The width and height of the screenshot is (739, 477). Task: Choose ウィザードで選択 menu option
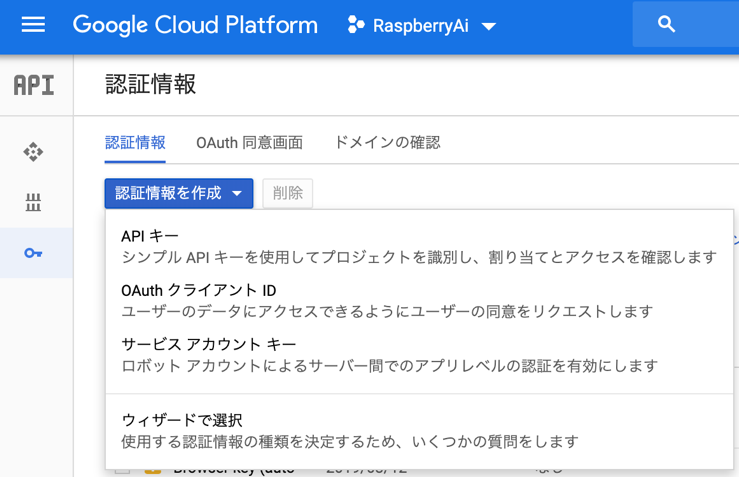[419, 431]
